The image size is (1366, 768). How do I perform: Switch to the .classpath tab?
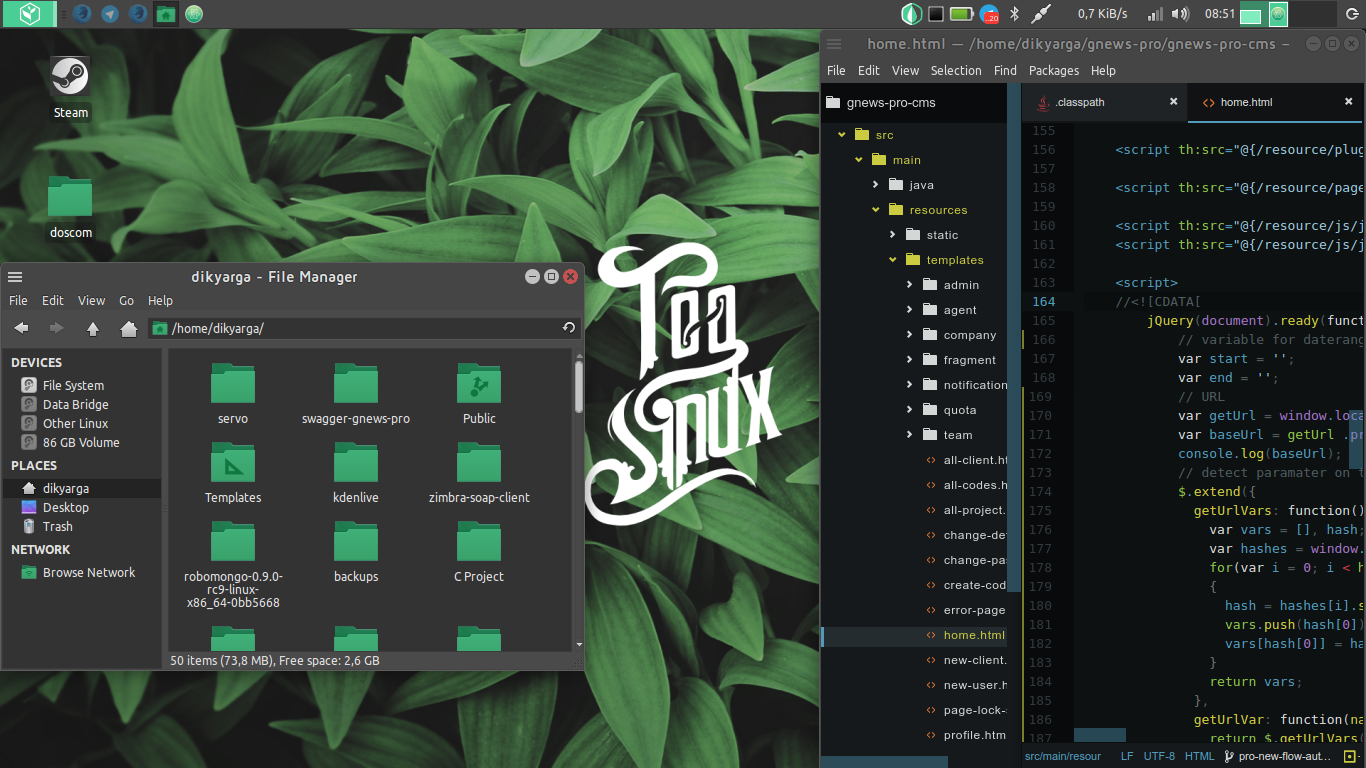pyautogui.click(x=1105, y=102)
